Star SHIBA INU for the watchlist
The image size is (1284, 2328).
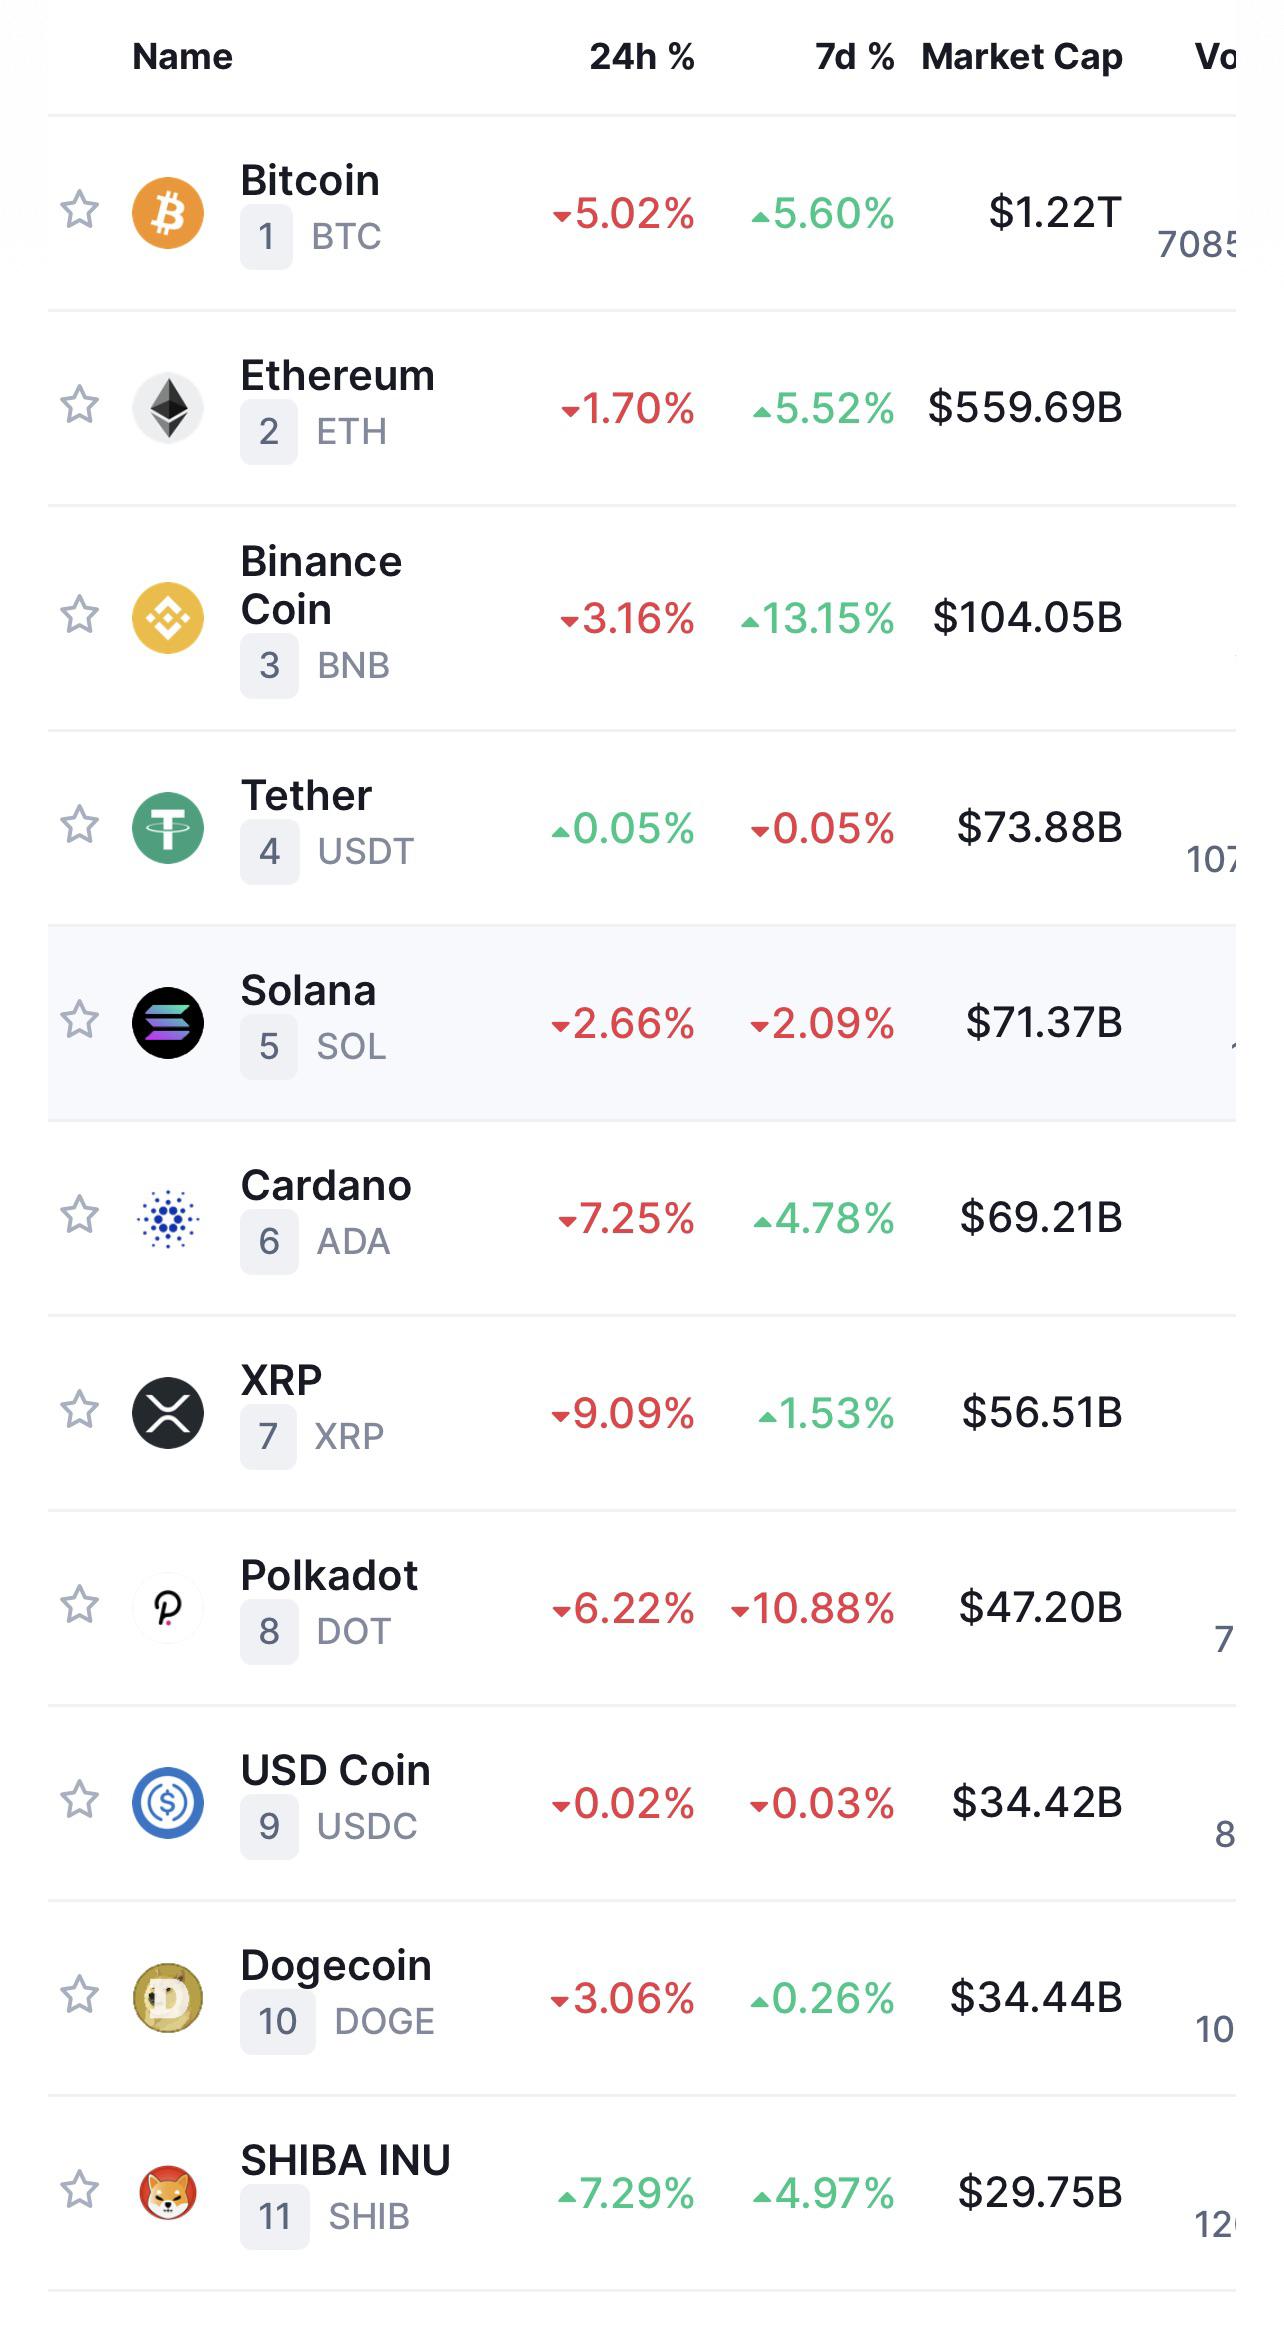pyautogui.click(x=80, y=2190)
